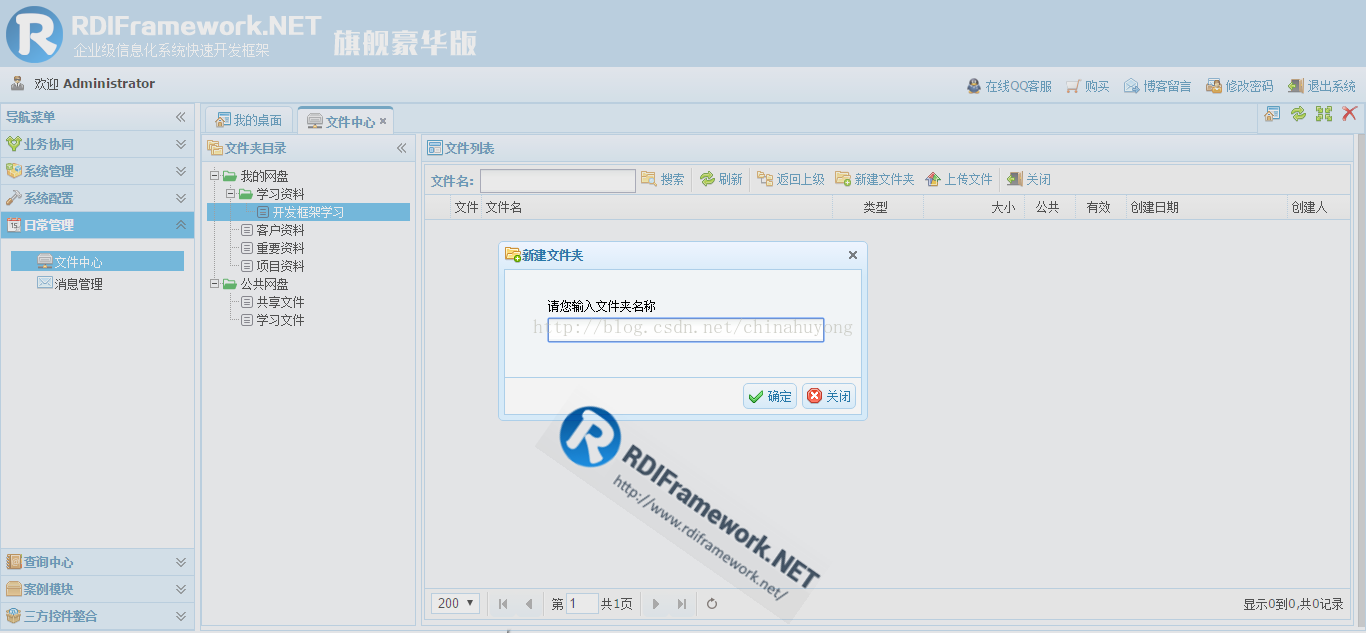Click the tab-bar green refresh icon

tap(1298, 114)
